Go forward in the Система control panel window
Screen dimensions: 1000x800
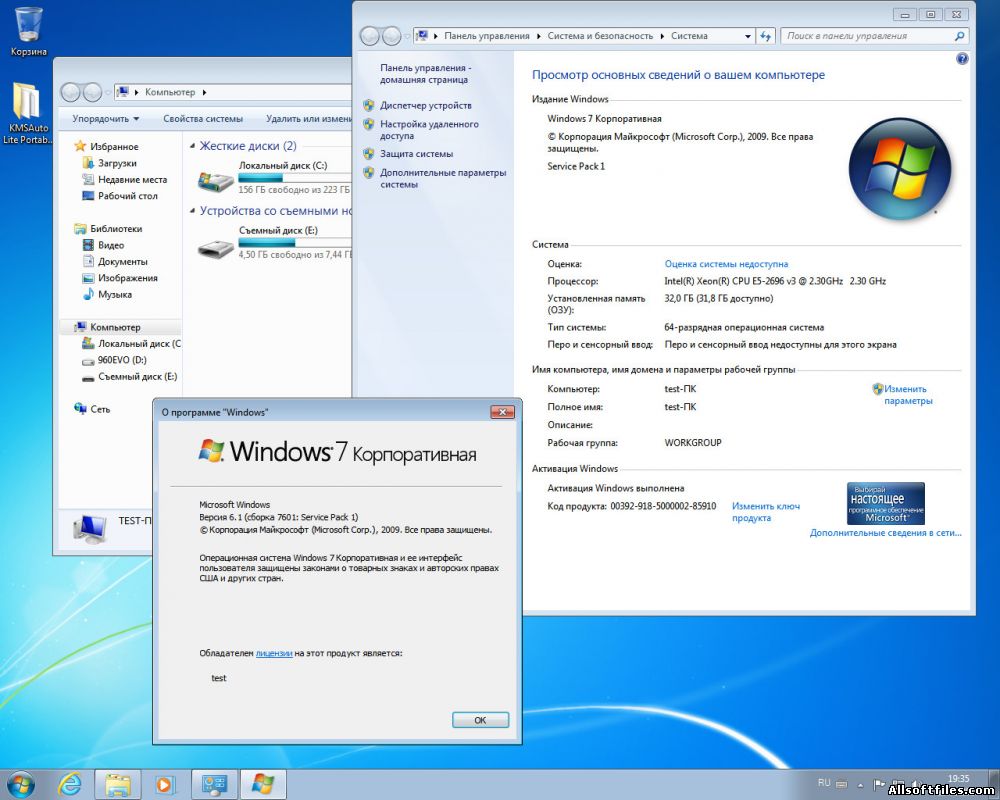pyautogui.click(x=391, y=36)
